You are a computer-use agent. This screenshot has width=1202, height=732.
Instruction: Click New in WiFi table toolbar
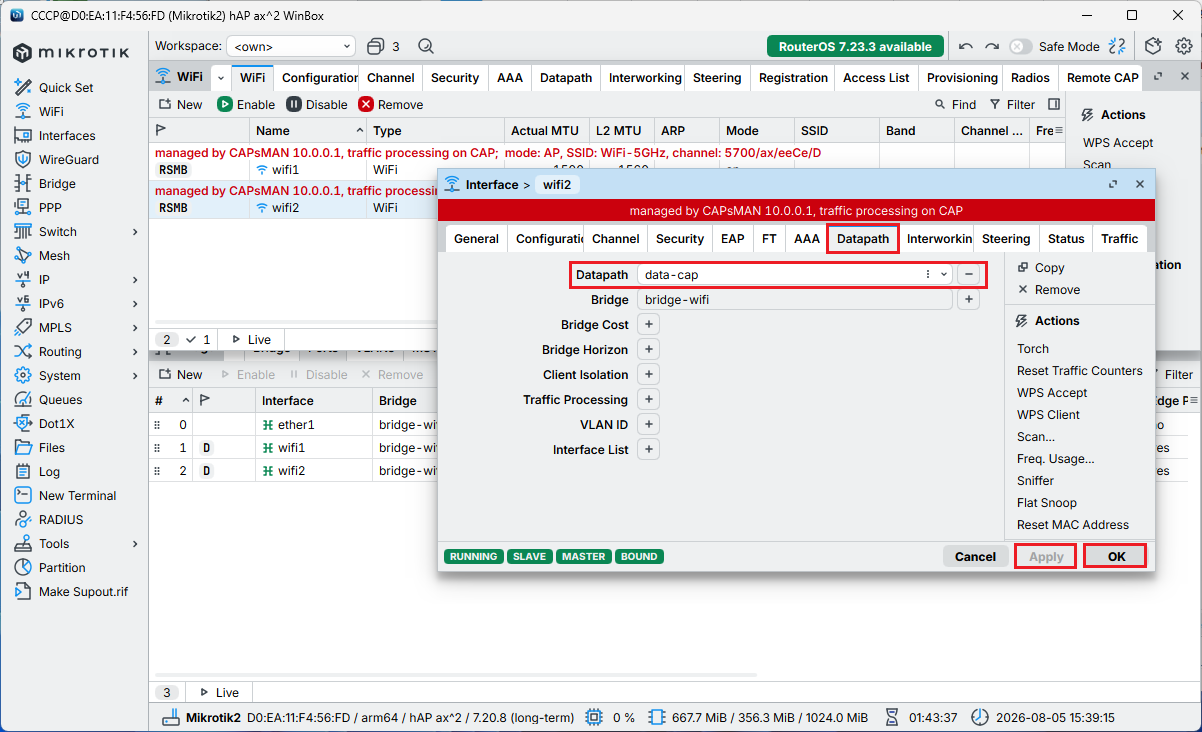[x=180, y=104]
